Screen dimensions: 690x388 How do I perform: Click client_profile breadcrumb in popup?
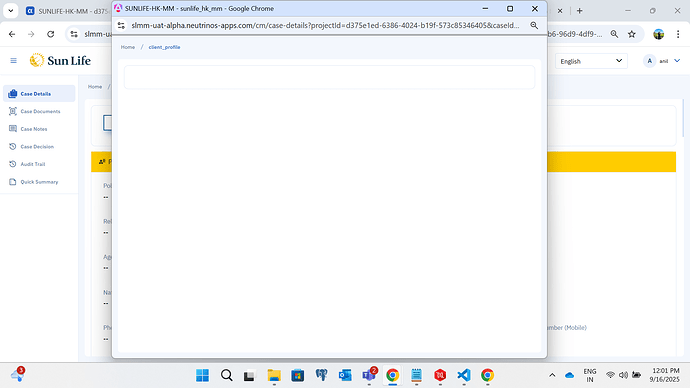coord(164,47)
